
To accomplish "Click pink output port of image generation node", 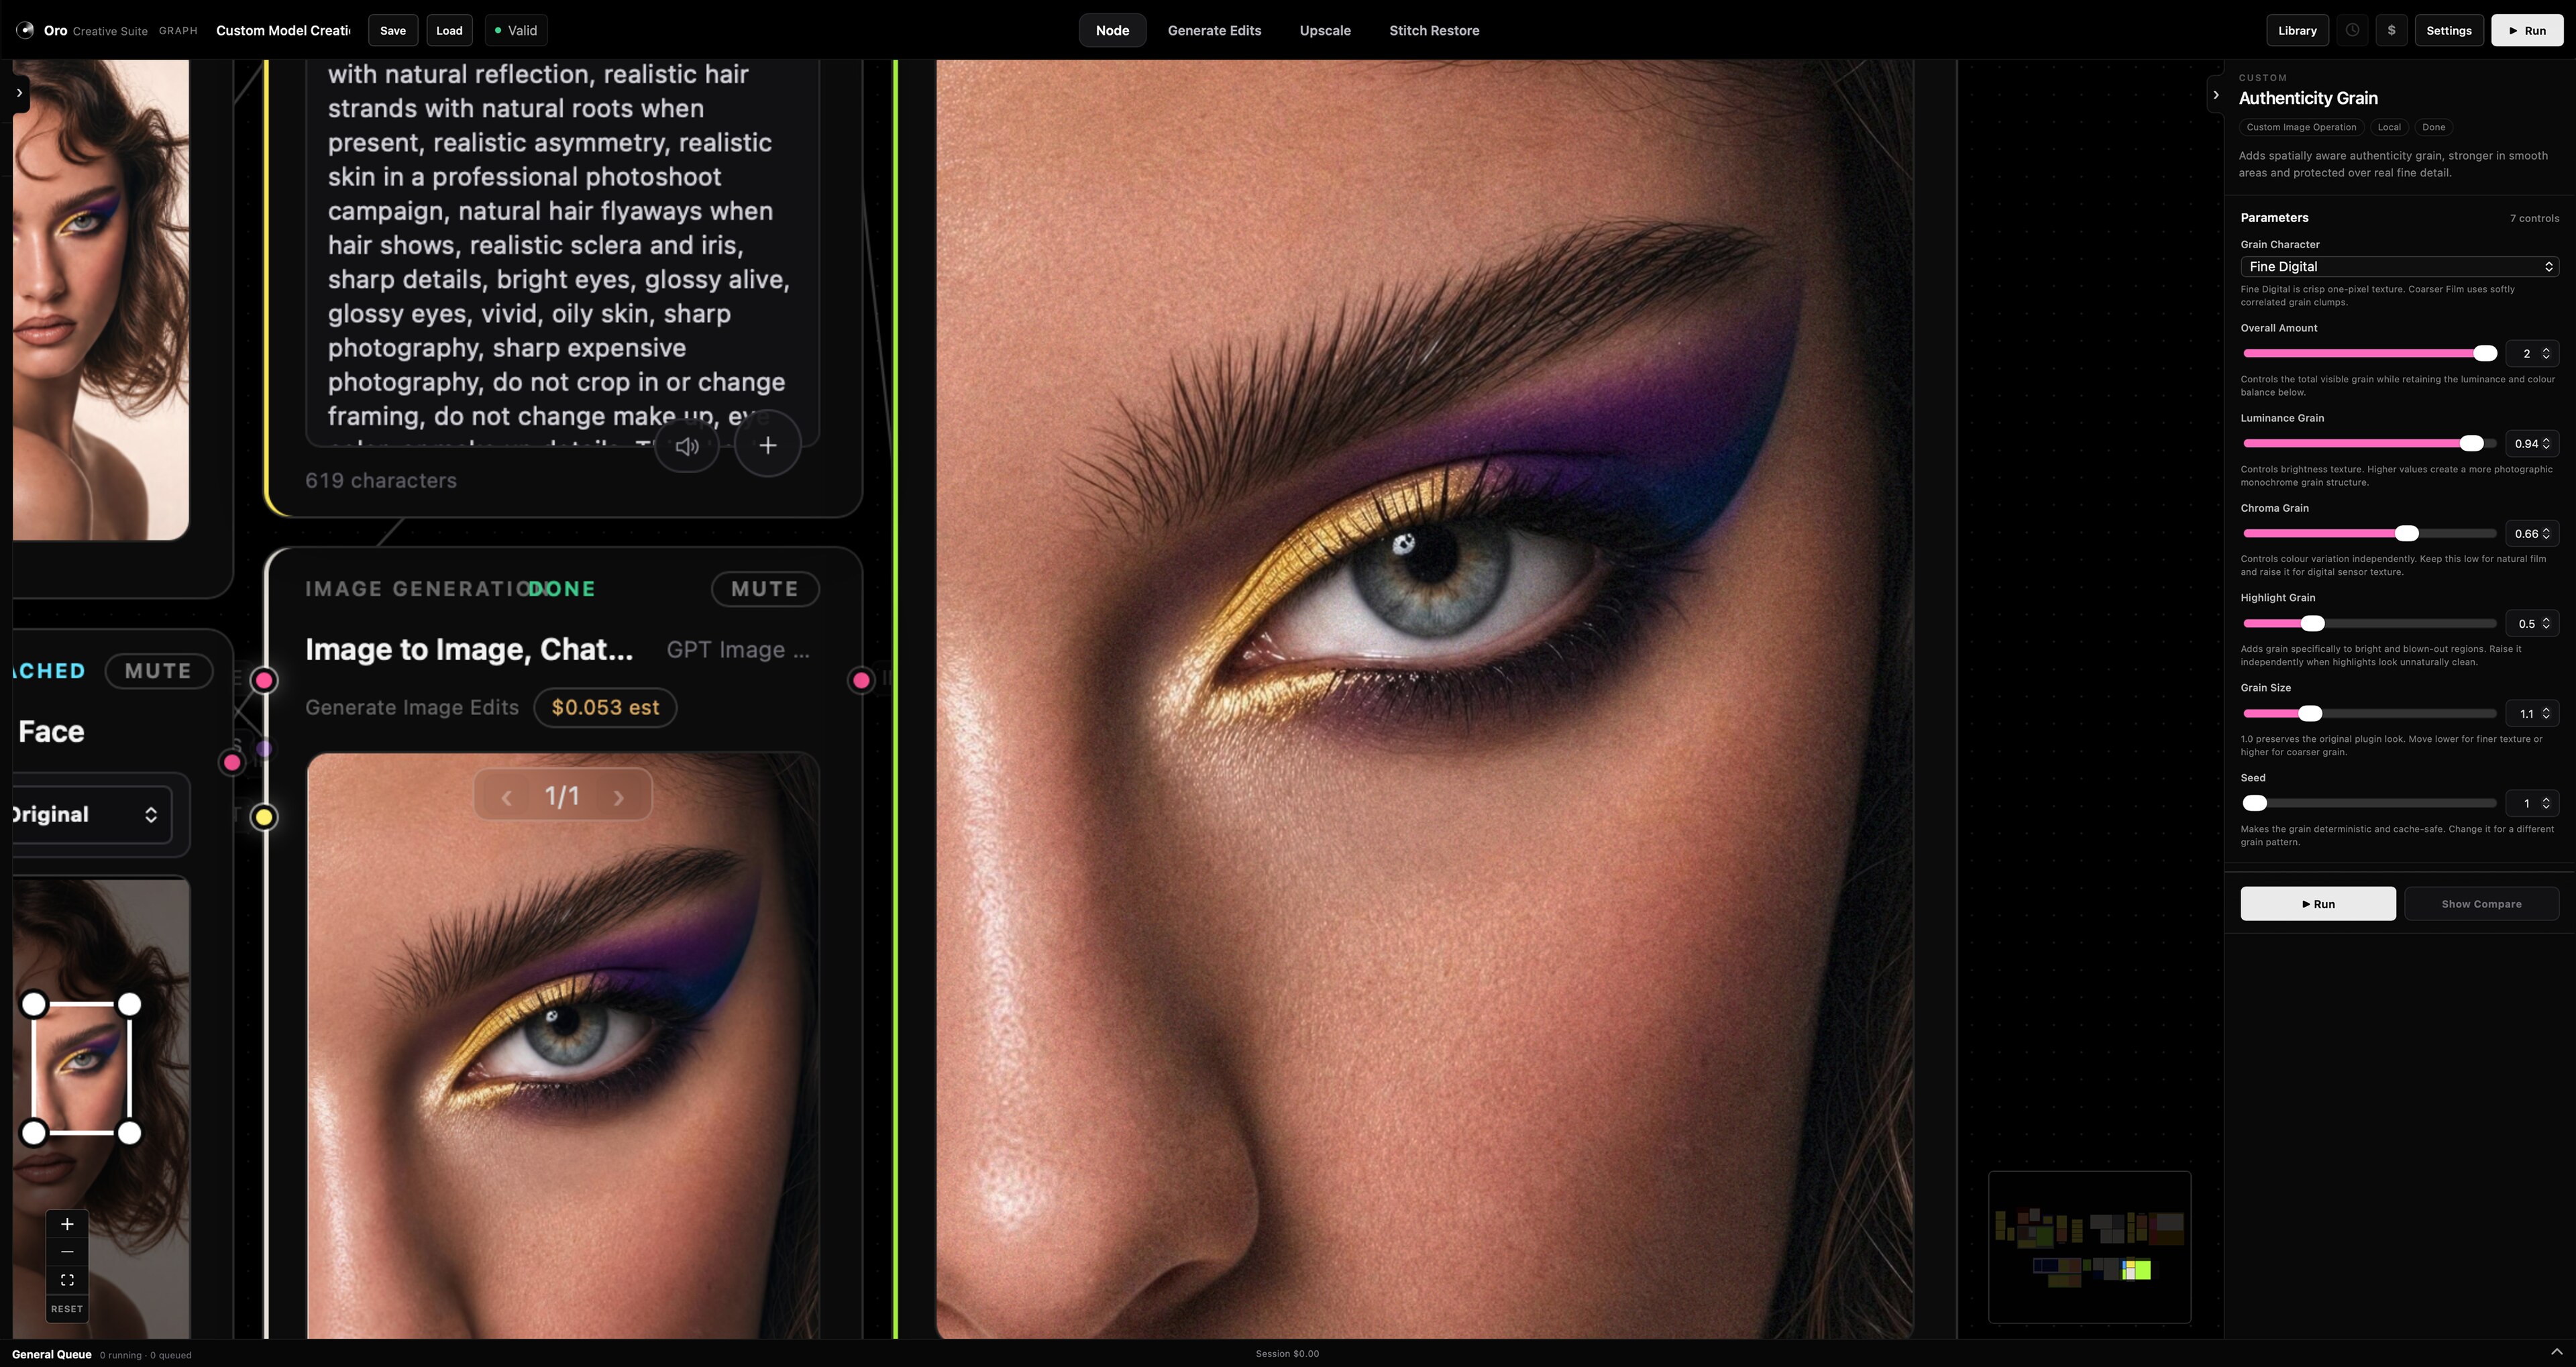I will [861, 681].
